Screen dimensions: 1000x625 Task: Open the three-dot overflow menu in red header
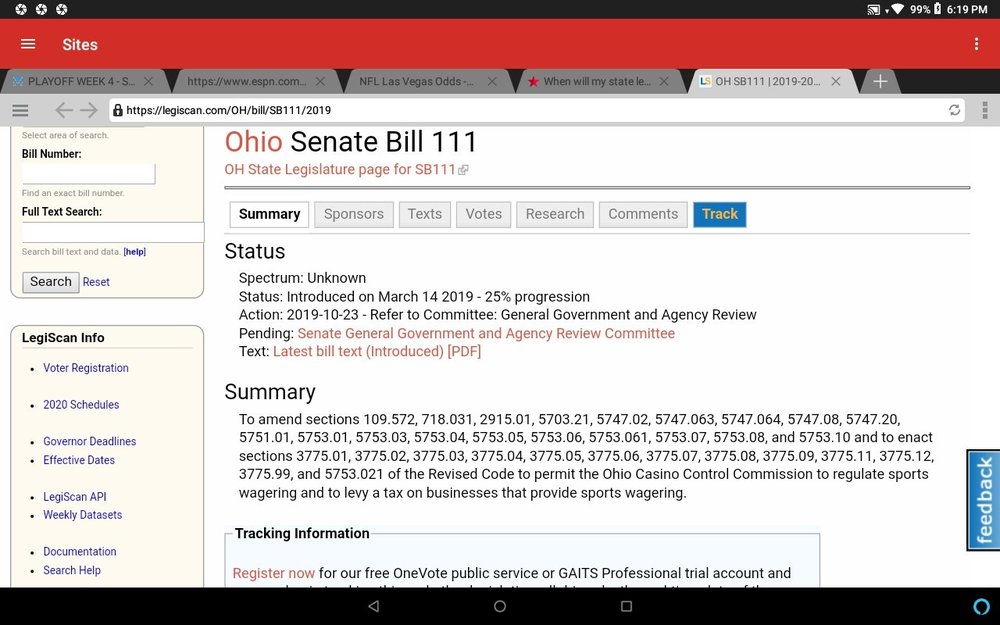[976, 44]
